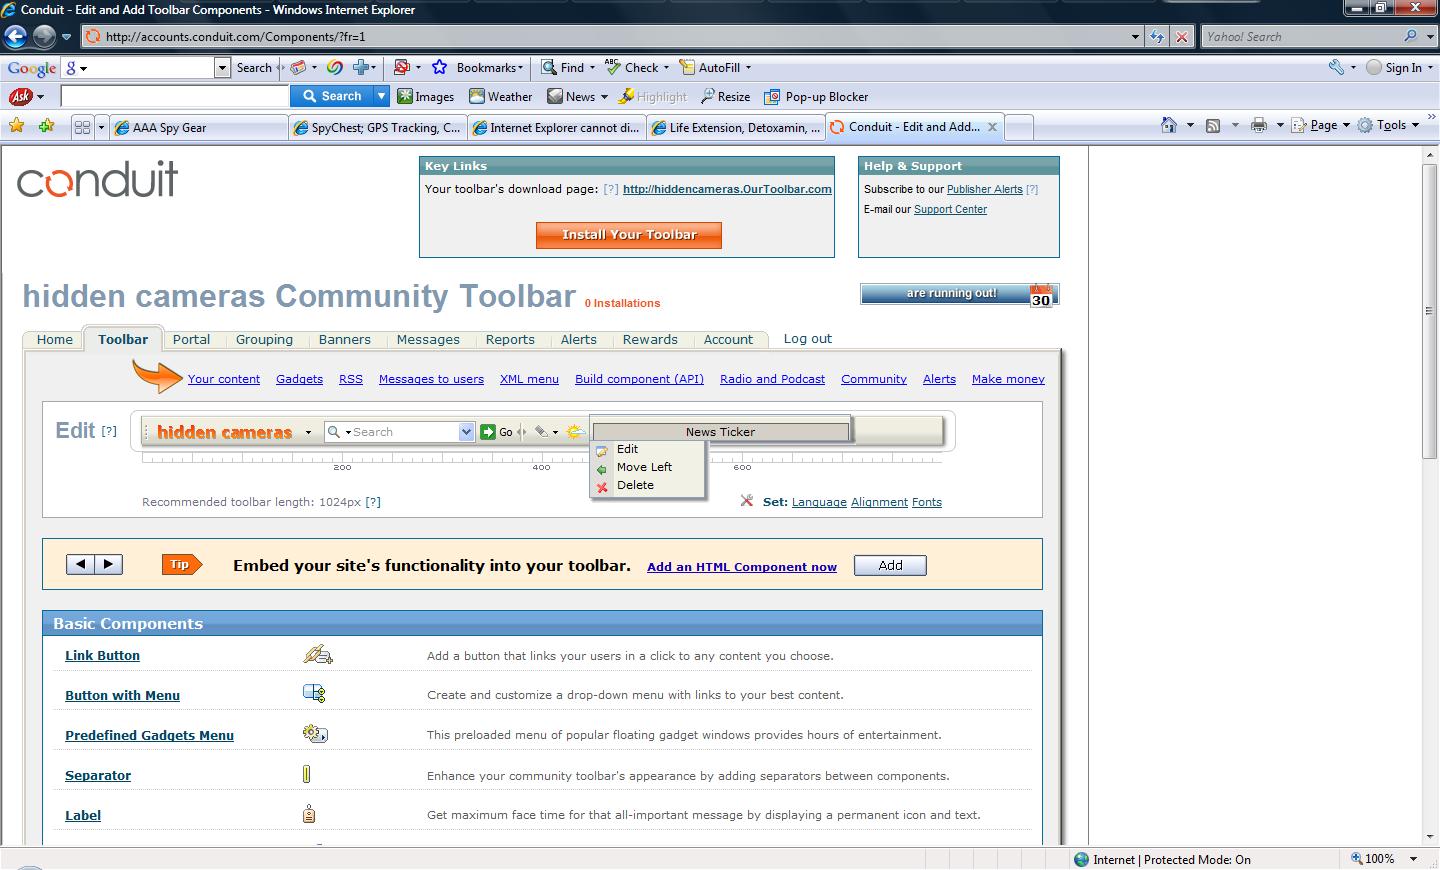Viewport: 1440px width, 870px height.
Task: Switch to the Rewards tab
Action: click(650, 339)
